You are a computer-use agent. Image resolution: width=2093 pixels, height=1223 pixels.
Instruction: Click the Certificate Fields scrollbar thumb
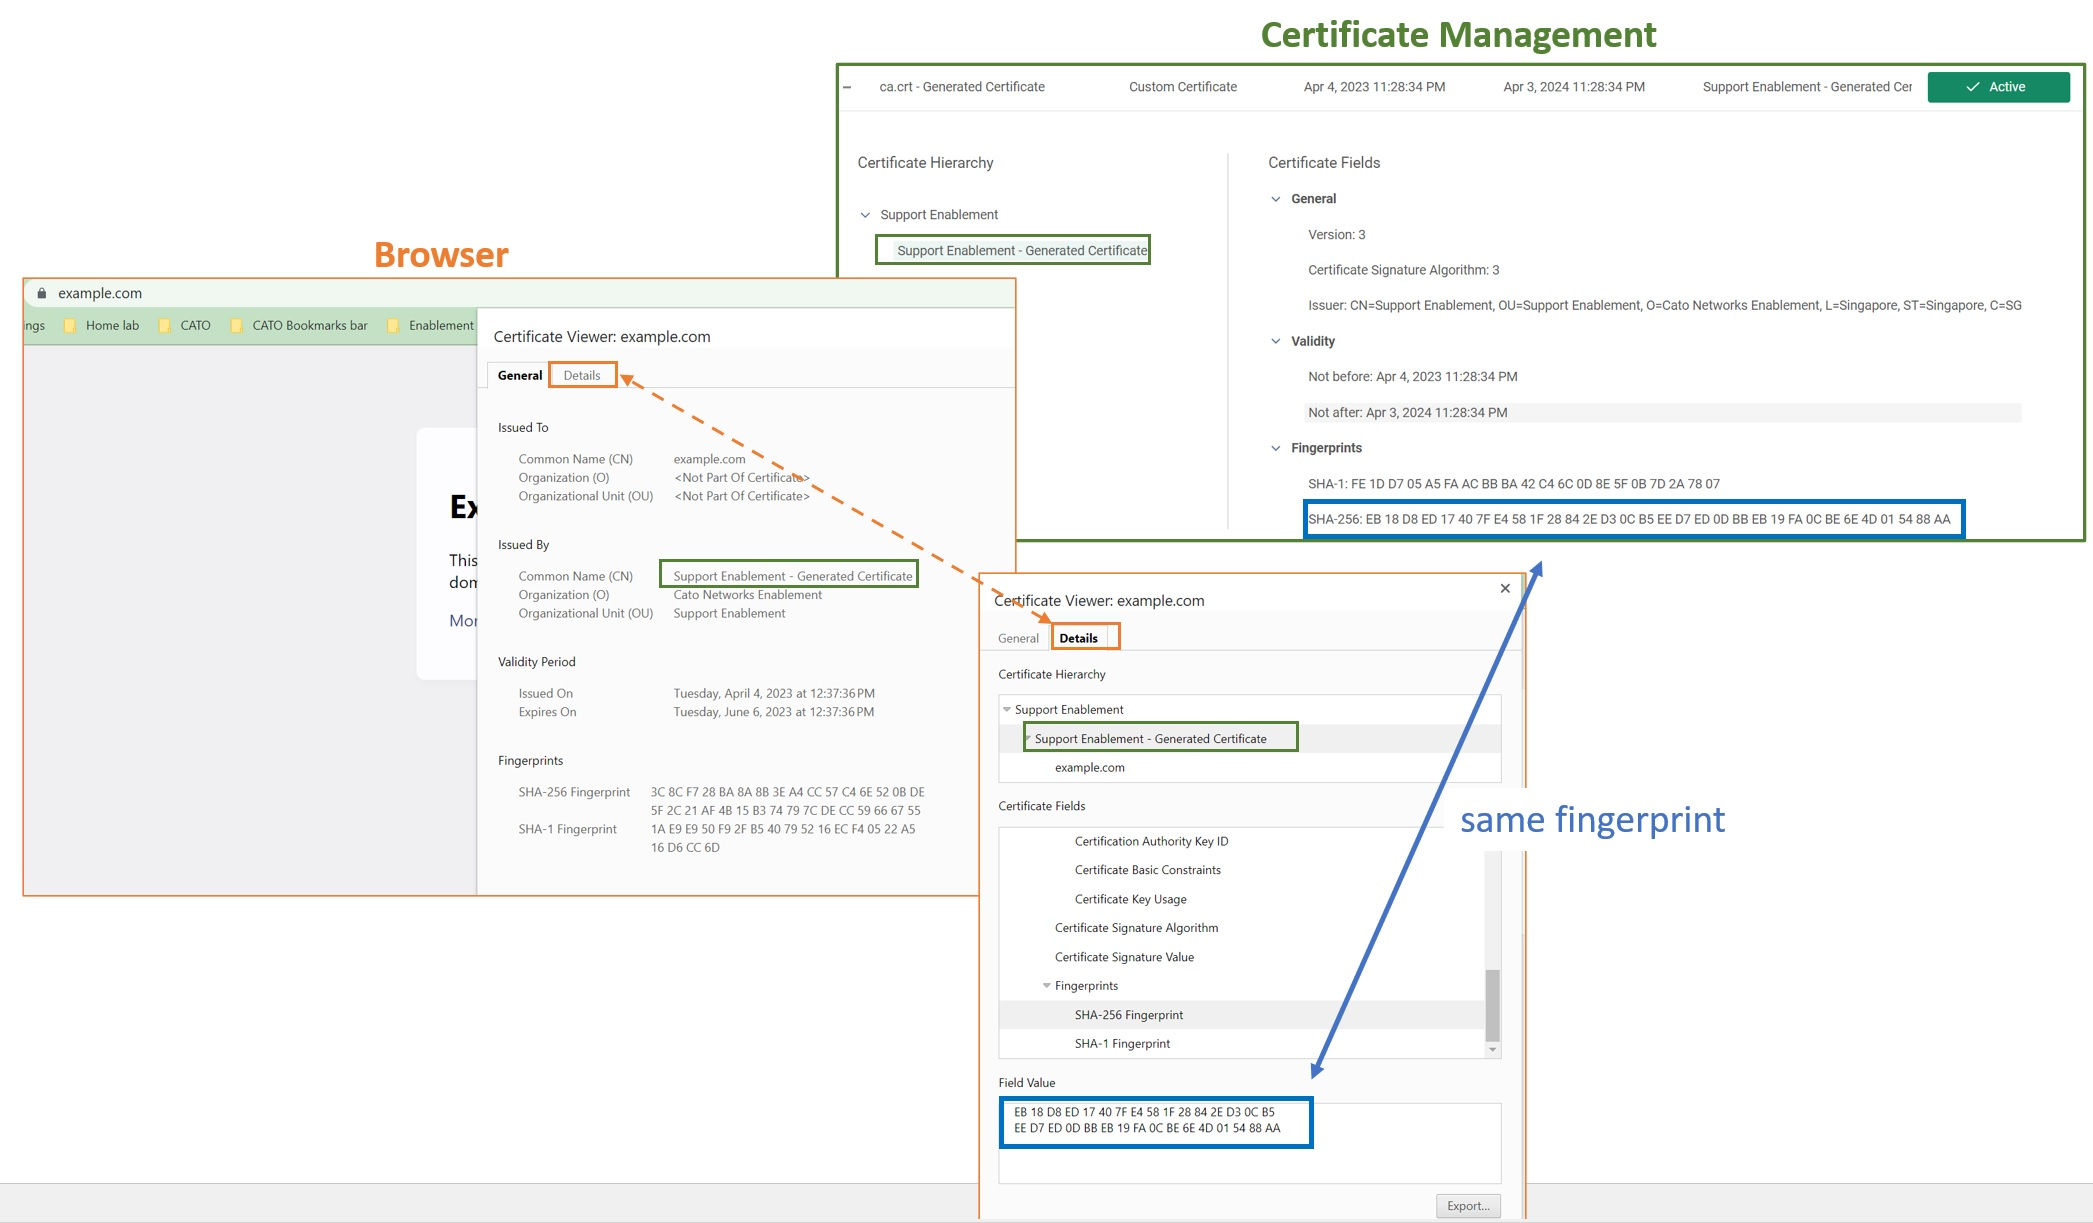1492,1005
